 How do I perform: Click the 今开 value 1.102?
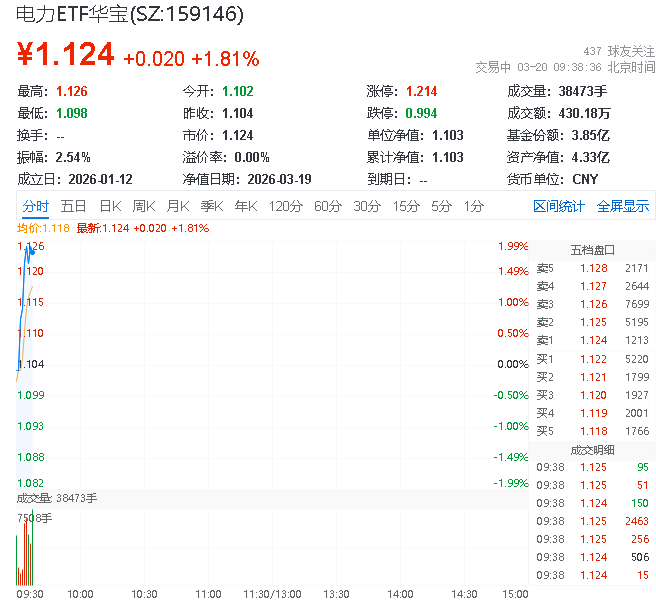tap(238, 91)
